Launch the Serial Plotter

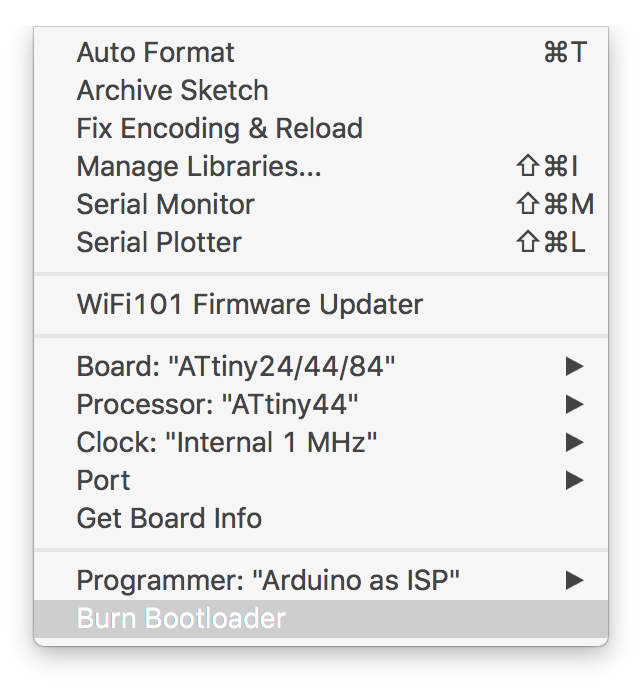coord(321,242)
